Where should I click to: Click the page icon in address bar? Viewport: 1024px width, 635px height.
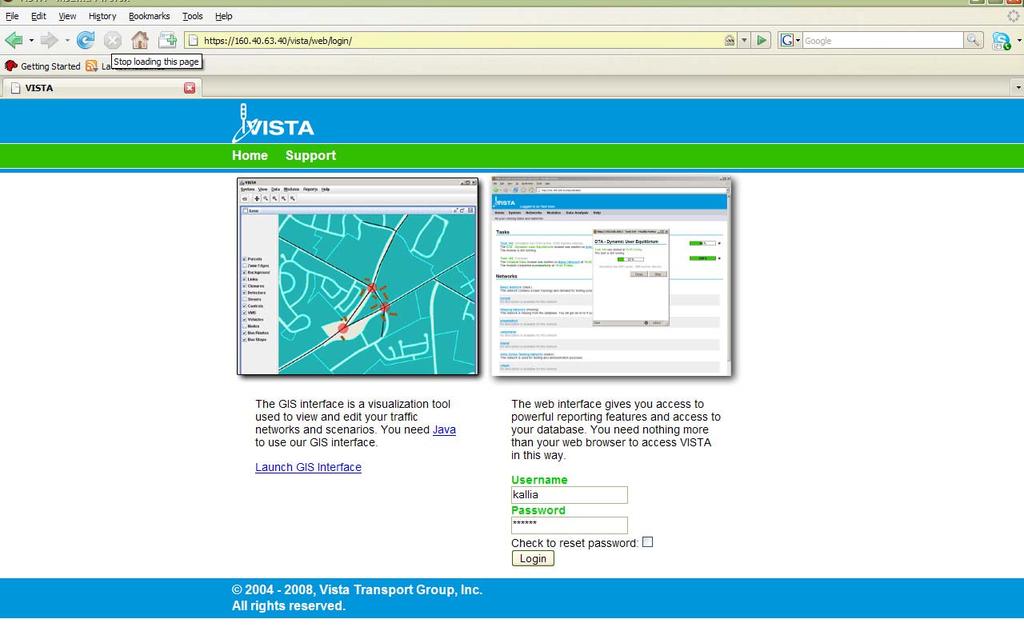pos(193,41)
